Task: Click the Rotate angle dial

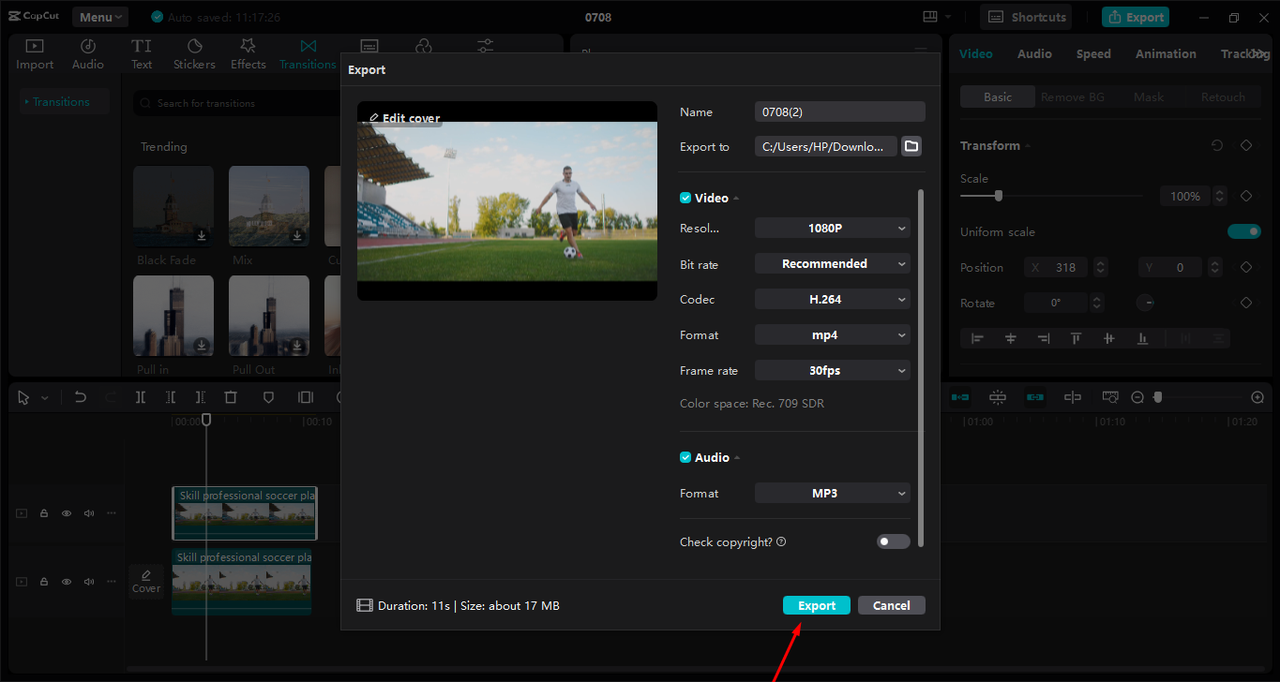Action: [x=1147, y=303]
